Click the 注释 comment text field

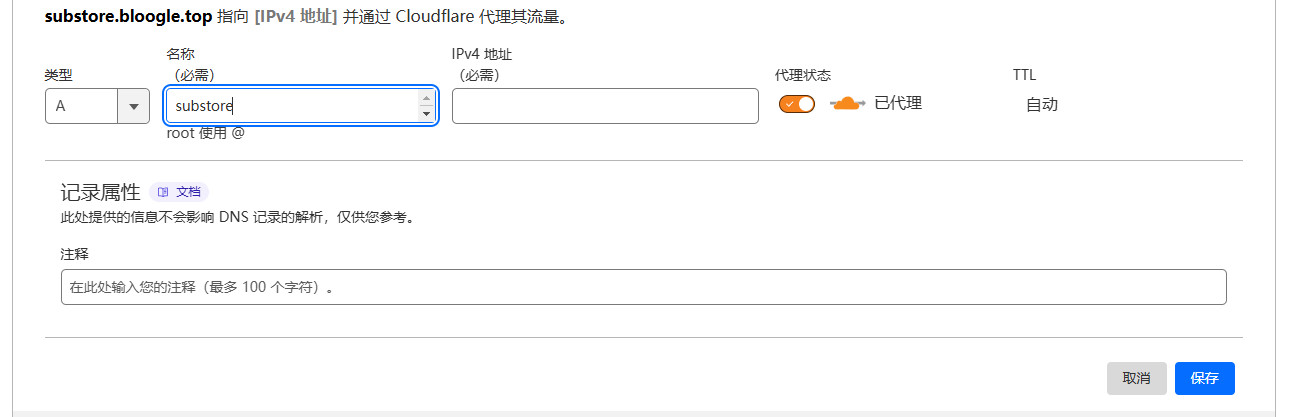pyautogui.click(x=644, y=287)
